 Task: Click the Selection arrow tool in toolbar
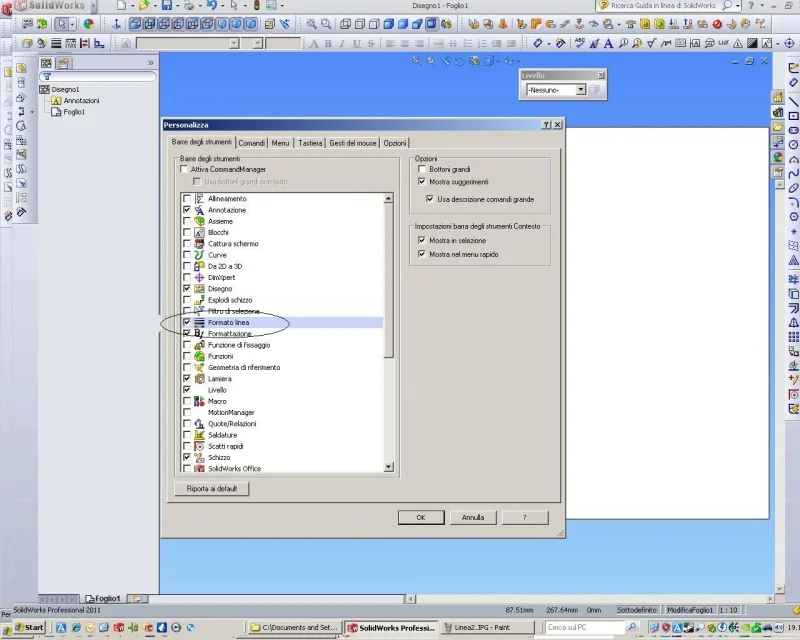(62, 24)
